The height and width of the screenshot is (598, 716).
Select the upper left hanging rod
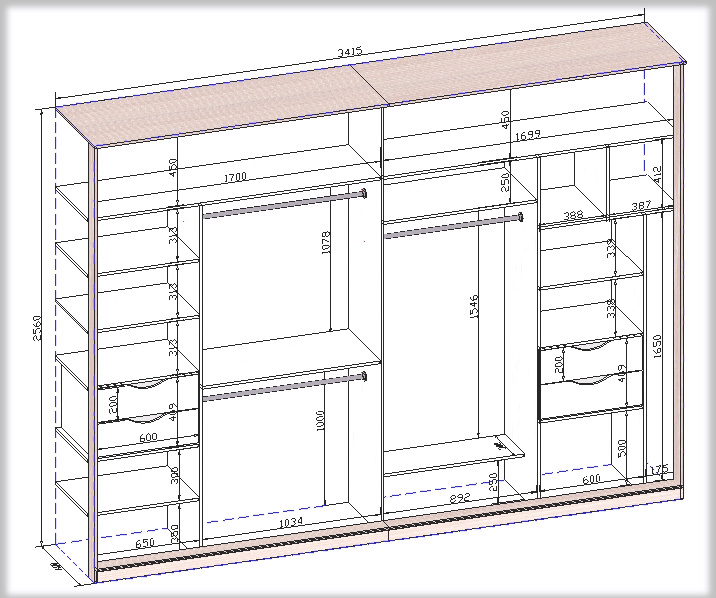[285, 201]
